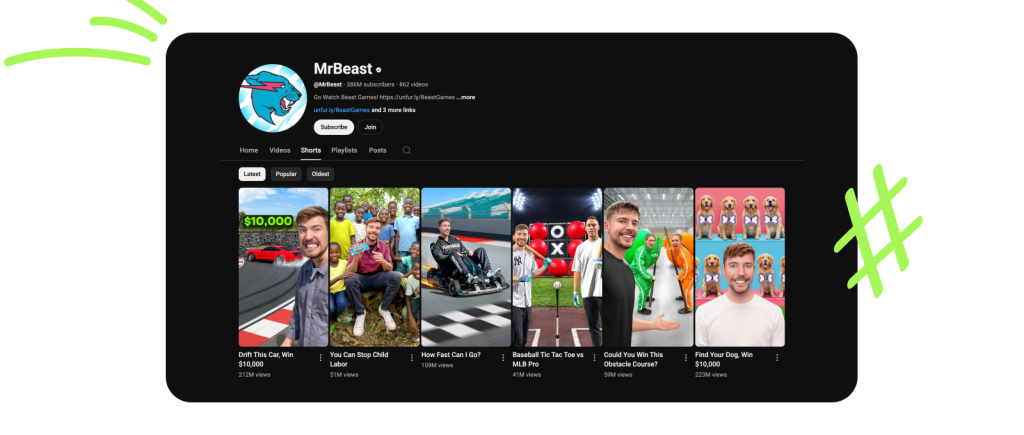Viewport: 1024px width, 435px height.
Task: Play the Baseball Tic Tac Toe thumbnail
Action: (x=557, y=267)
